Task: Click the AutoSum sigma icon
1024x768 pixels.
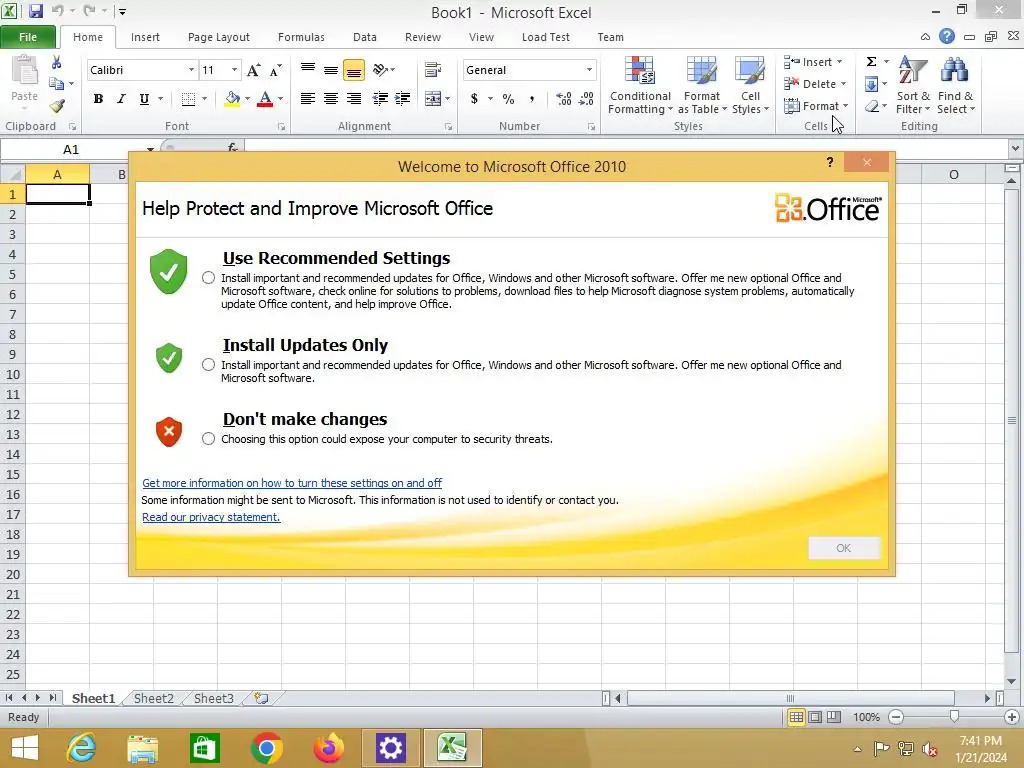Action: (x=871, y=62)
